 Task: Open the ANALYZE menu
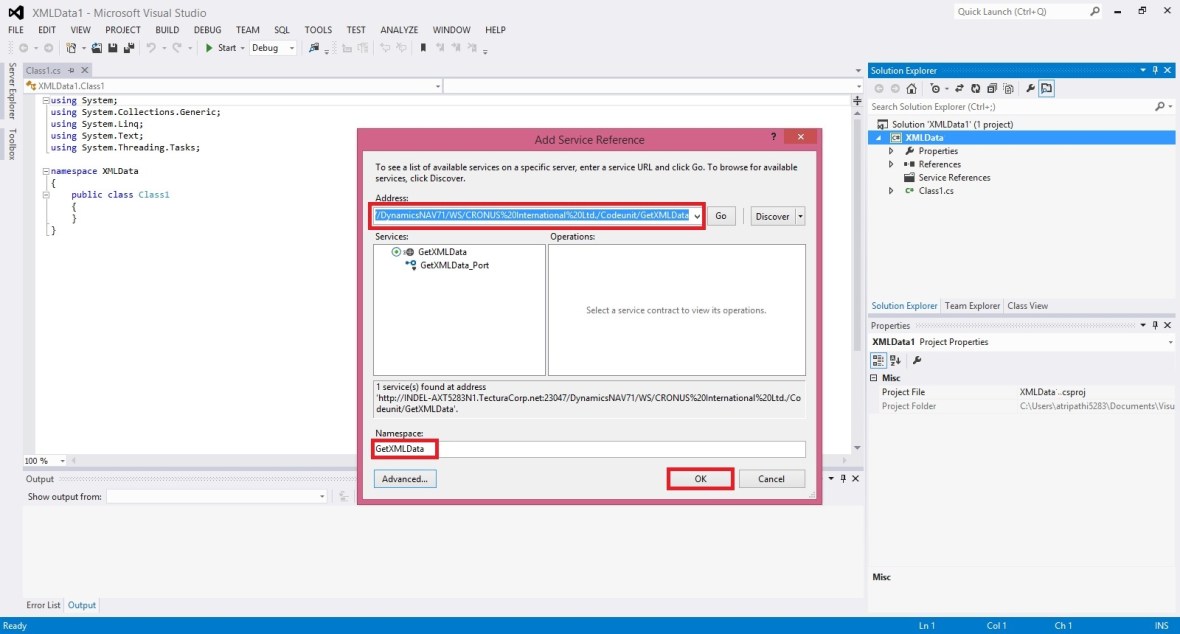(x=399, y=30)
